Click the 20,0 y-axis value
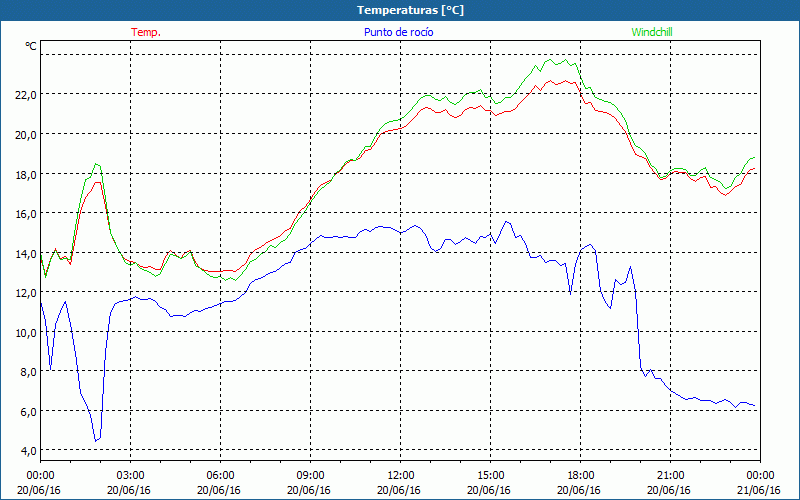The height and width of the screenshot is (500, 800). (26, 135)
